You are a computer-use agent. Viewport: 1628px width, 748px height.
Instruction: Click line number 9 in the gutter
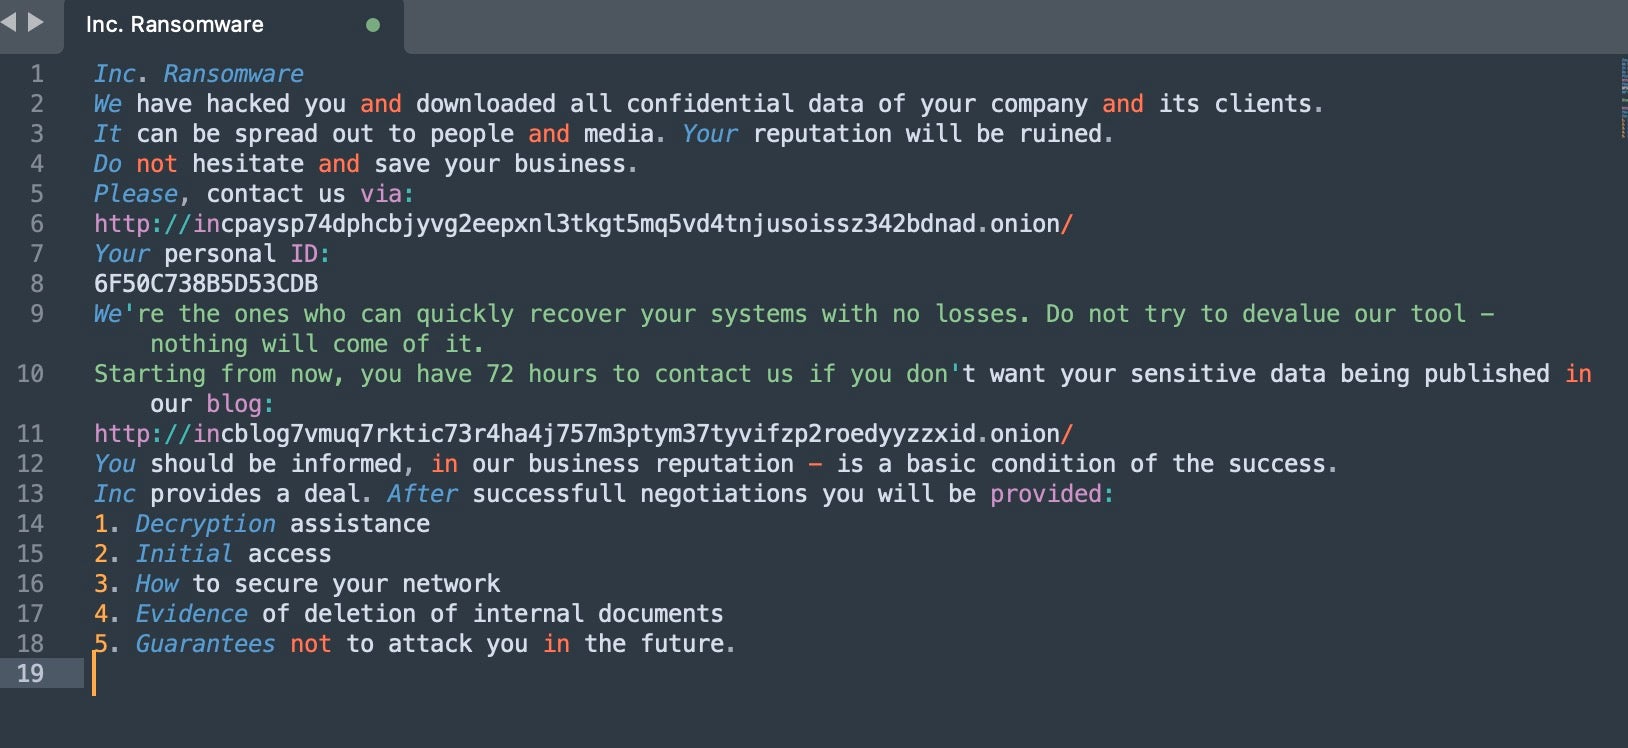click(x=37, y=314)
